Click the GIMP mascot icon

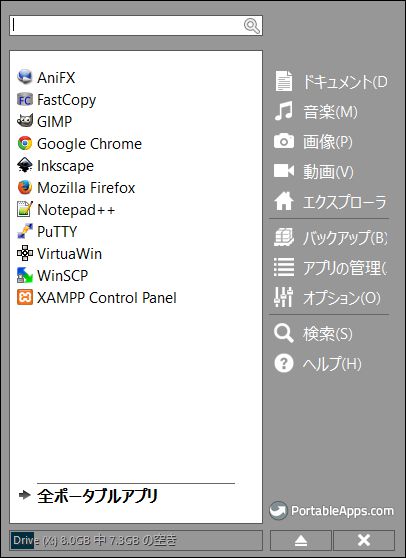pos(25,121)
